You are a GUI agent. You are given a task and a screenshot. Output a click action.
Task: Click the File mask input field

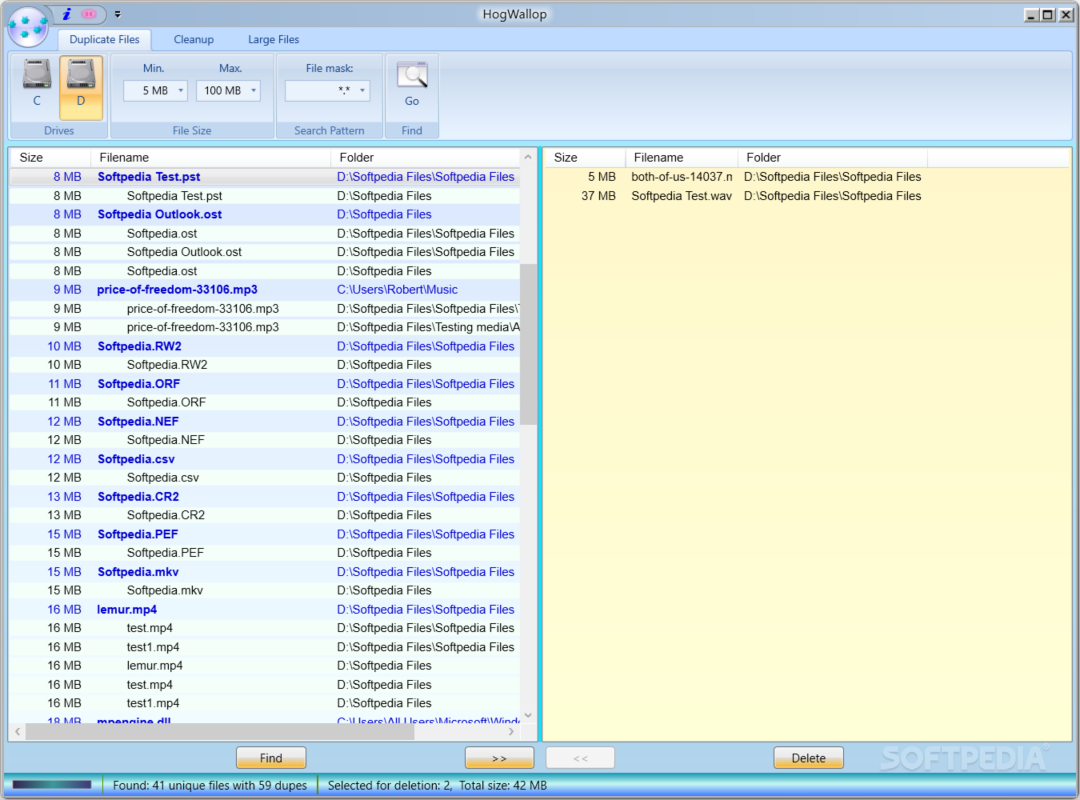(x=327, y=91)
